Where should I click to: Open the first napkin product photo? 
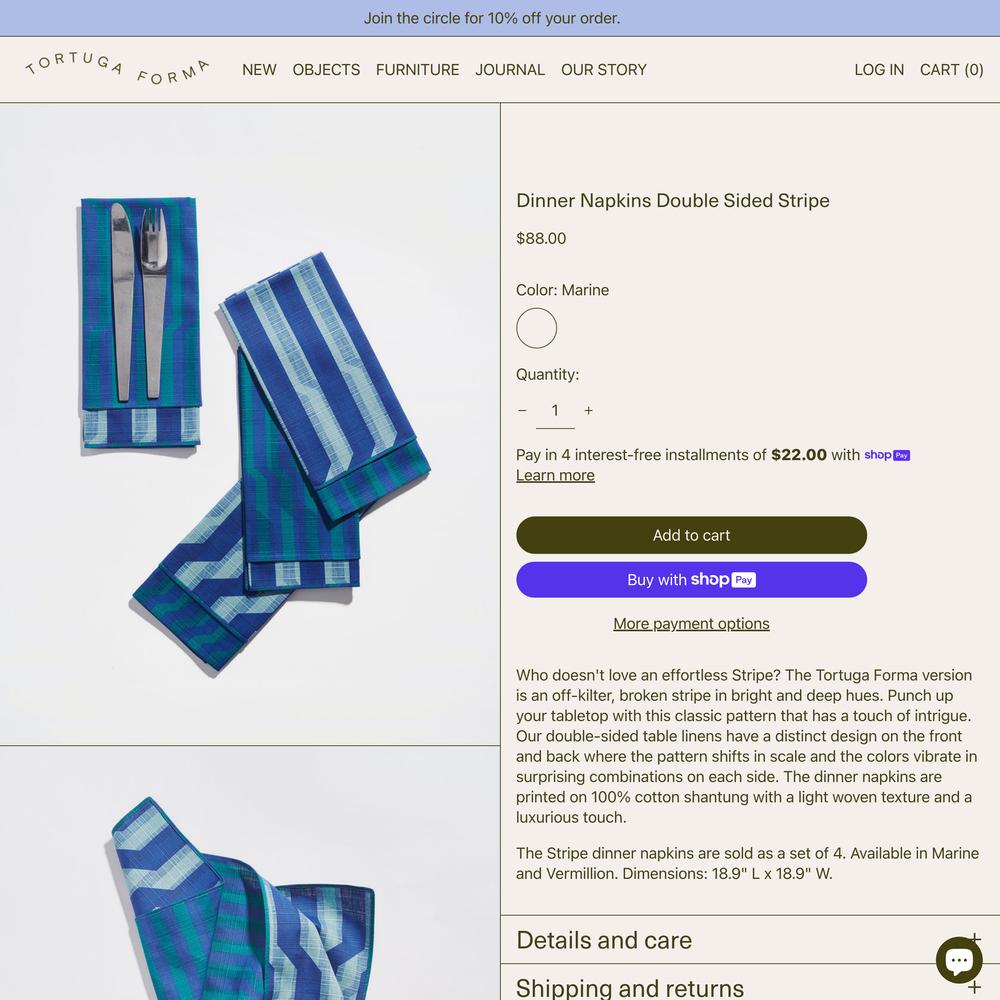click(250, 424)
